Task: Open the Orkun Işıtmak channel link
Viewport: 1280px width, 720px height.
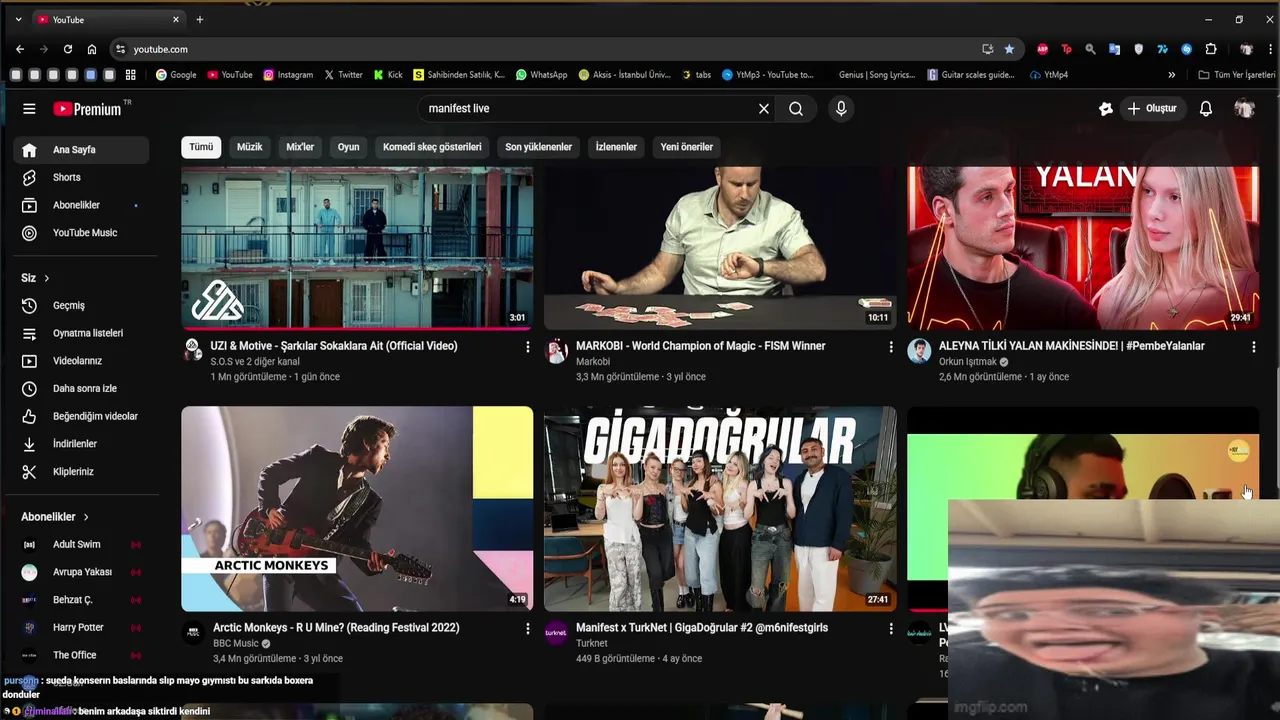Action: 968,362
